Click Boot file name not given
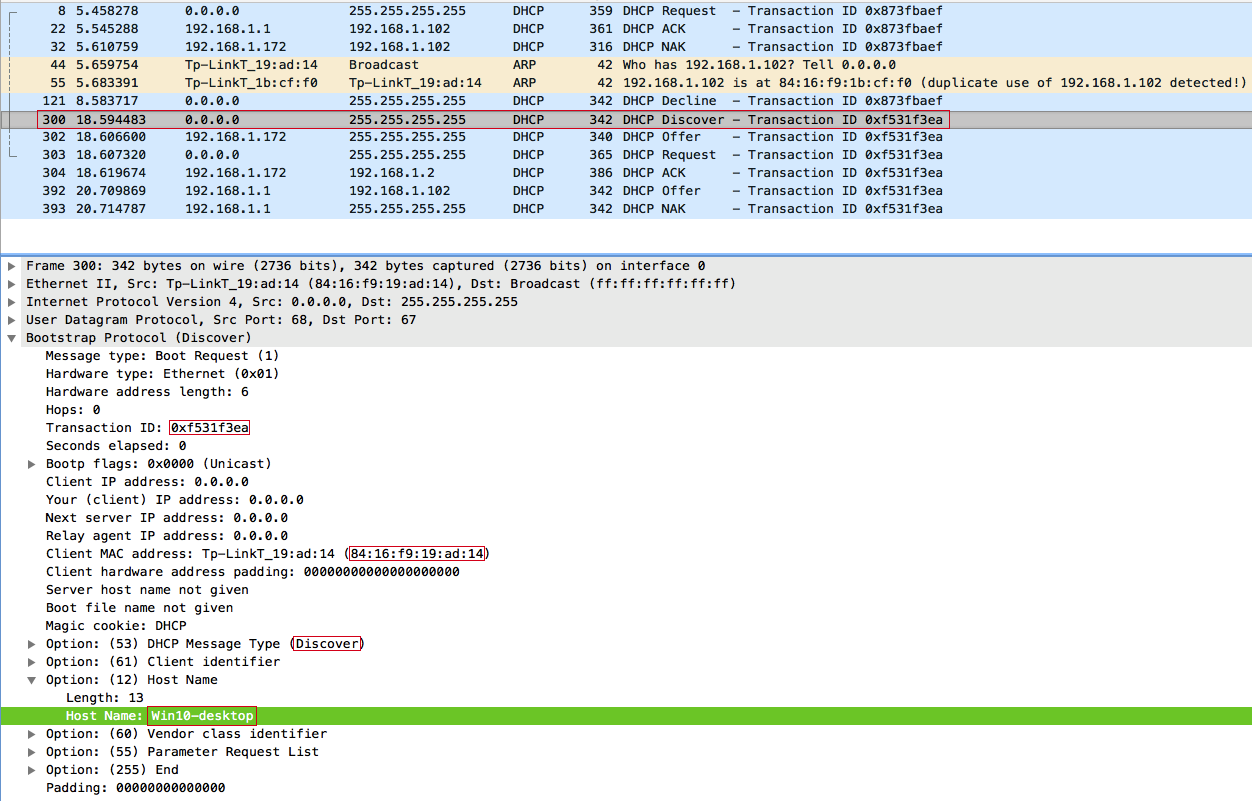This screenshot has height=801, width=1252. tap(139, 608)
